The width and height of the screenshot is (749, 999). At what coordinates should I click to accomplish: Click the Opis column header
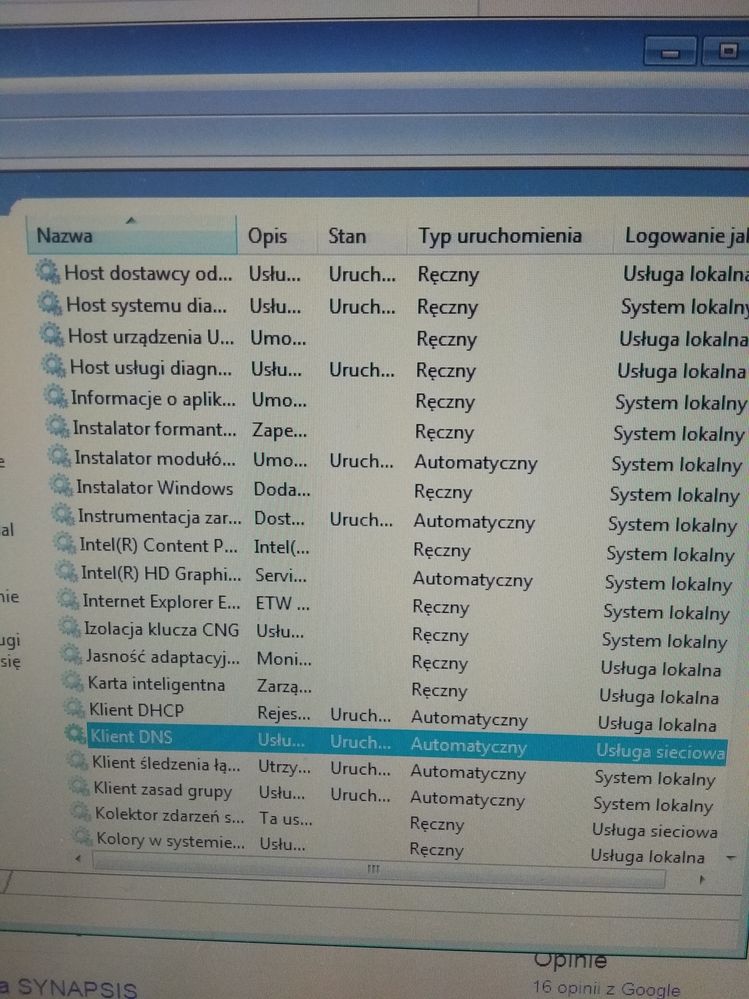click(x=267, y=237)
